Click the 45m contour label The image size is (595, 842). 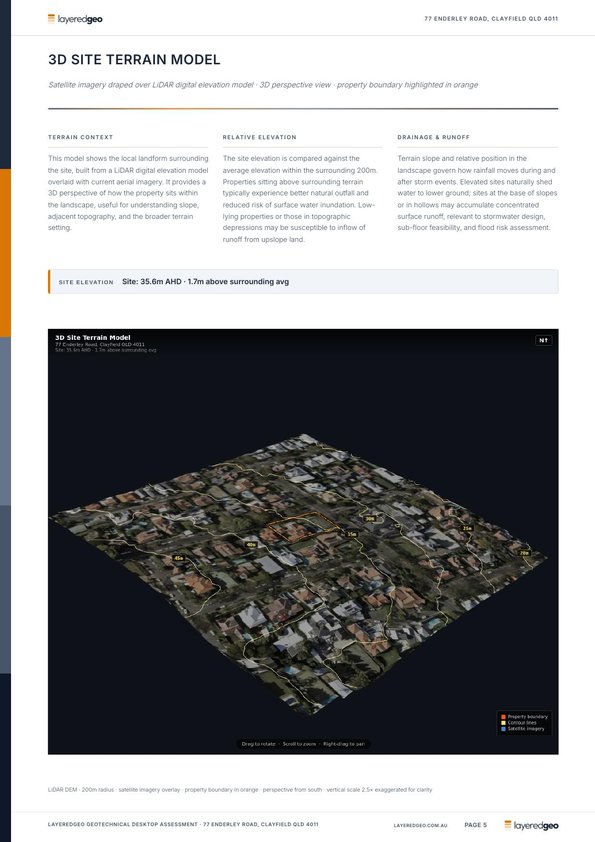[179, 558]
